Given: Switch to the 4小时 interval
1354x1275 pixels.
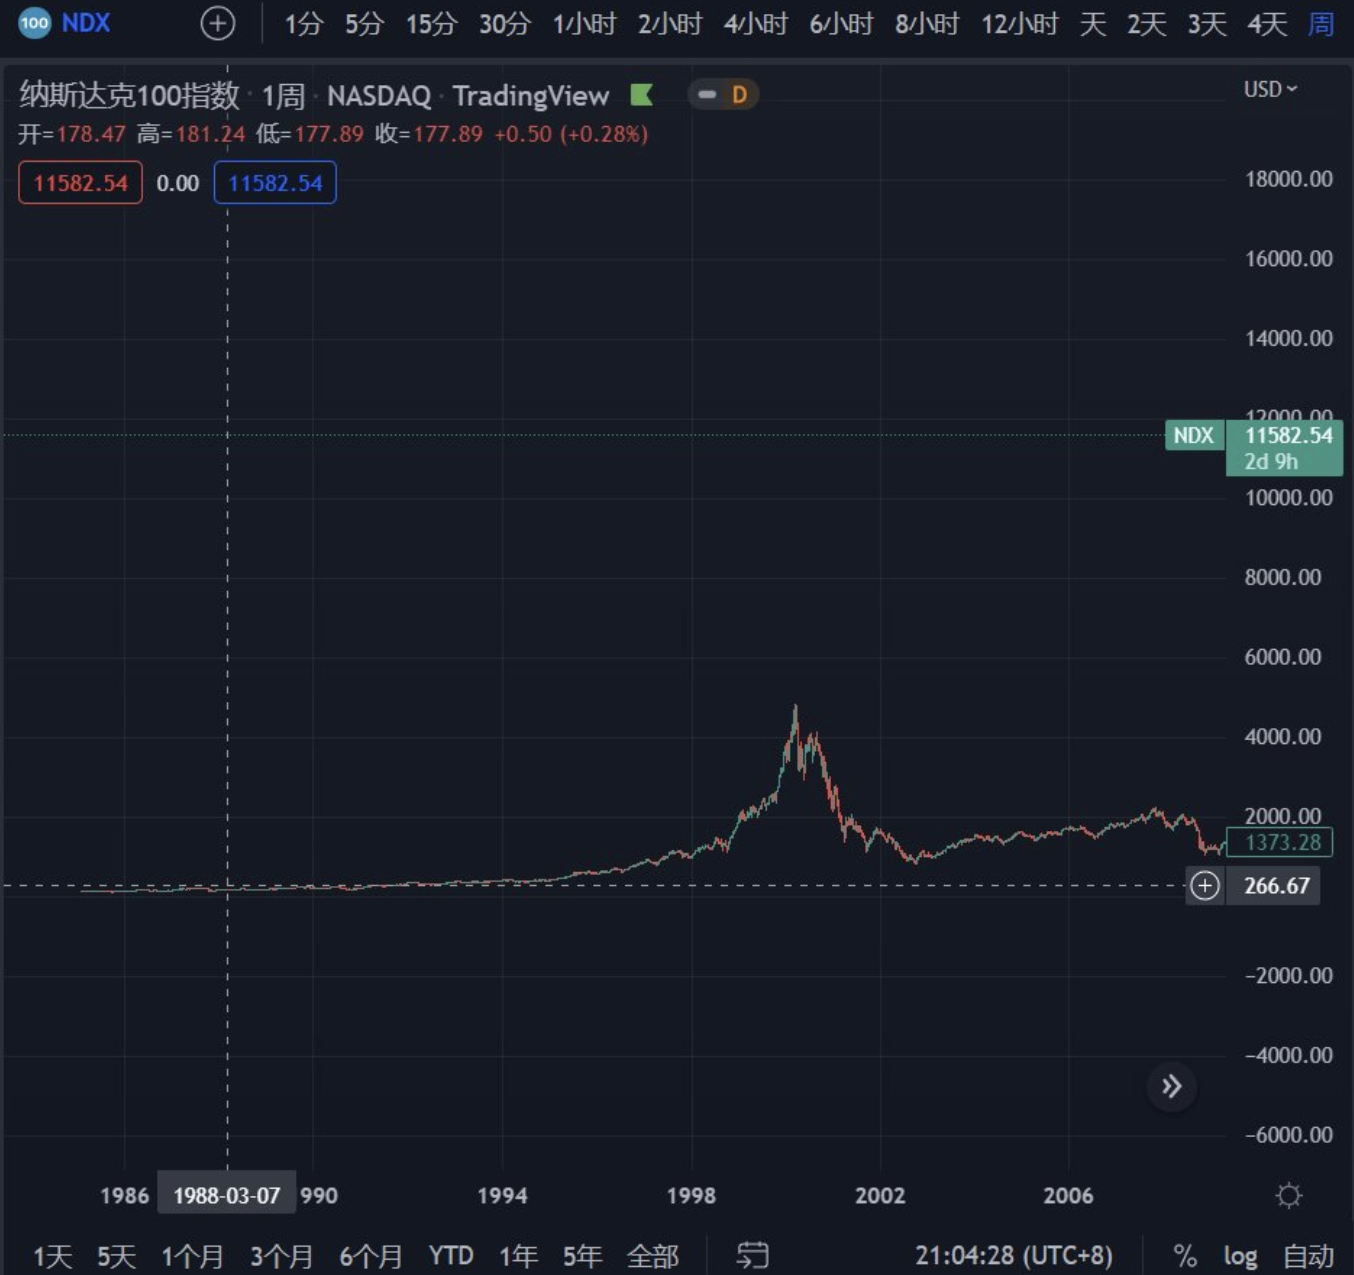Looking at the screenshot, I should [x=755, y=24].
